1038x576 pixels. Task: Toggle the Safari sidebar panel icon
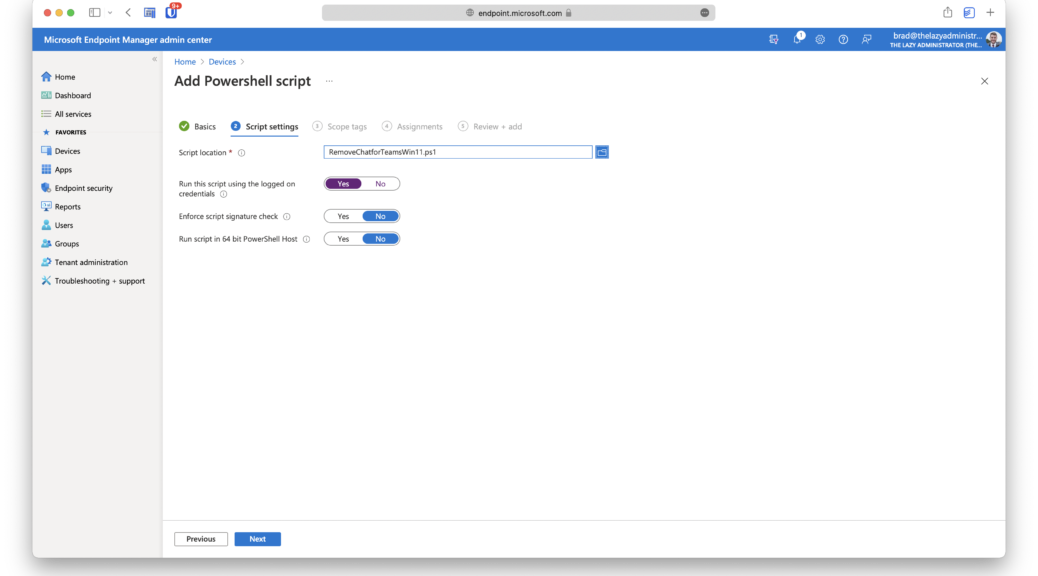click(95, 13)
